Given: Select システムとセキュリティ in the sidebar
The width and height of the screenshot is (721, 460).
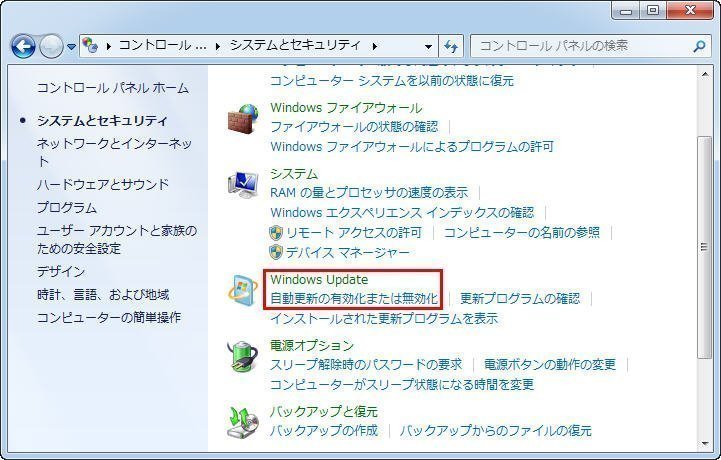Looking at the screenshot, I should coord(103,121).
